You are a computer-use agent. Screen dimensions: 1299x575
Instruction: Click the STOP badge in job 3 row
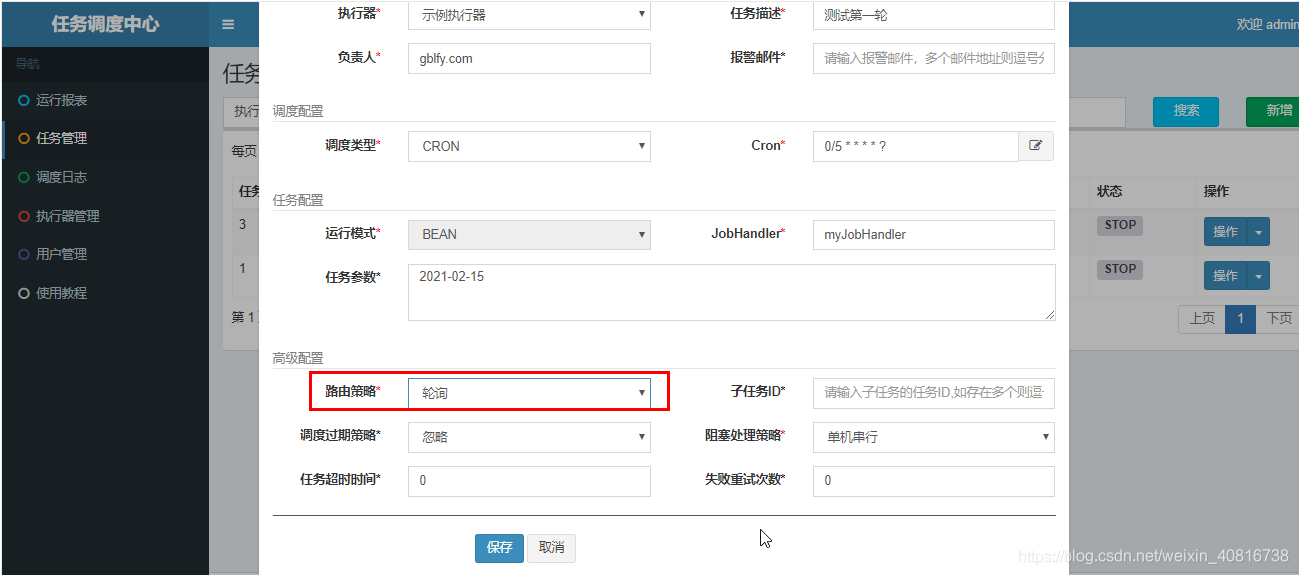(x=1120, y=225)
